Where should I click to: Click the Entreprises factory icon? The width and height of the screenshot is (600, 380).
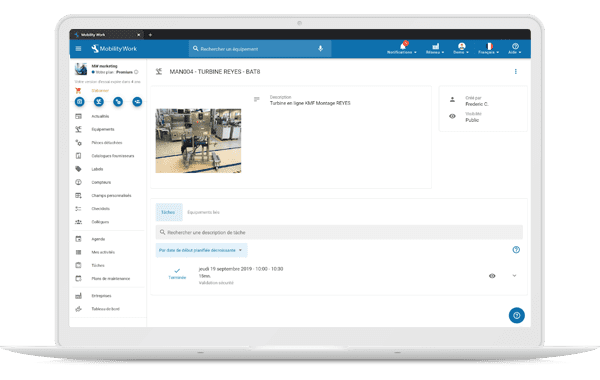point(78,296)
